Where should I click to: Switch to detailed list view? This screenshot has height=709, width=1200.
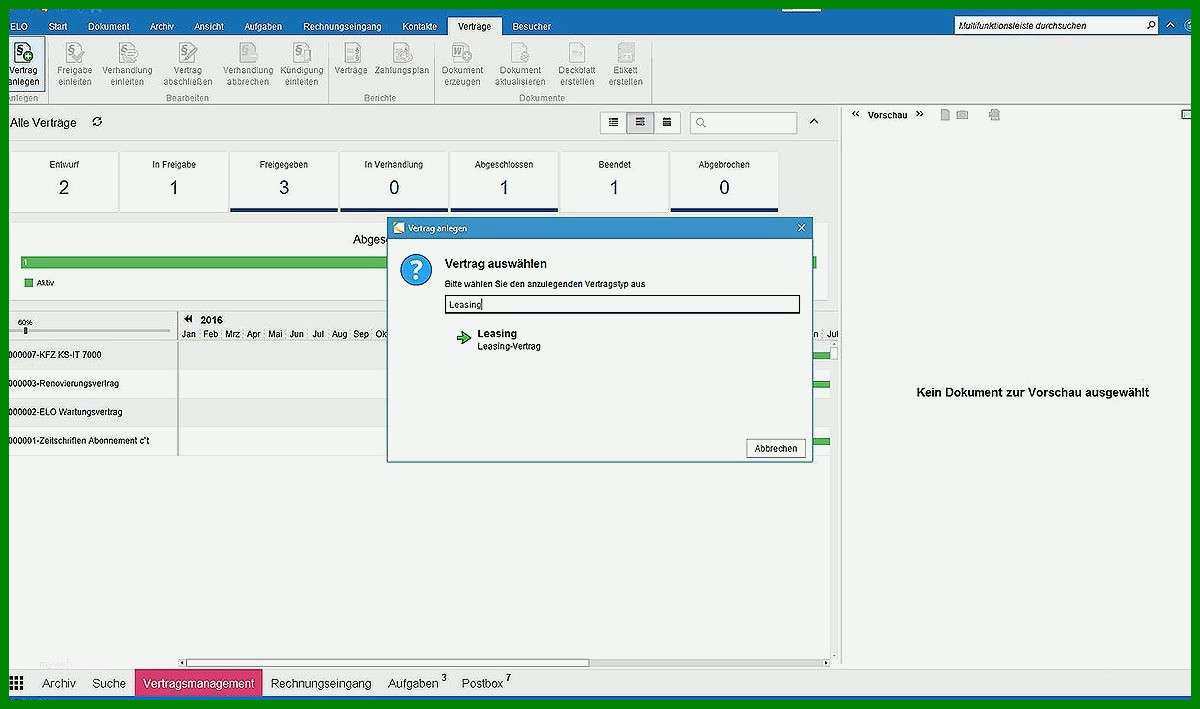[640, 122]
